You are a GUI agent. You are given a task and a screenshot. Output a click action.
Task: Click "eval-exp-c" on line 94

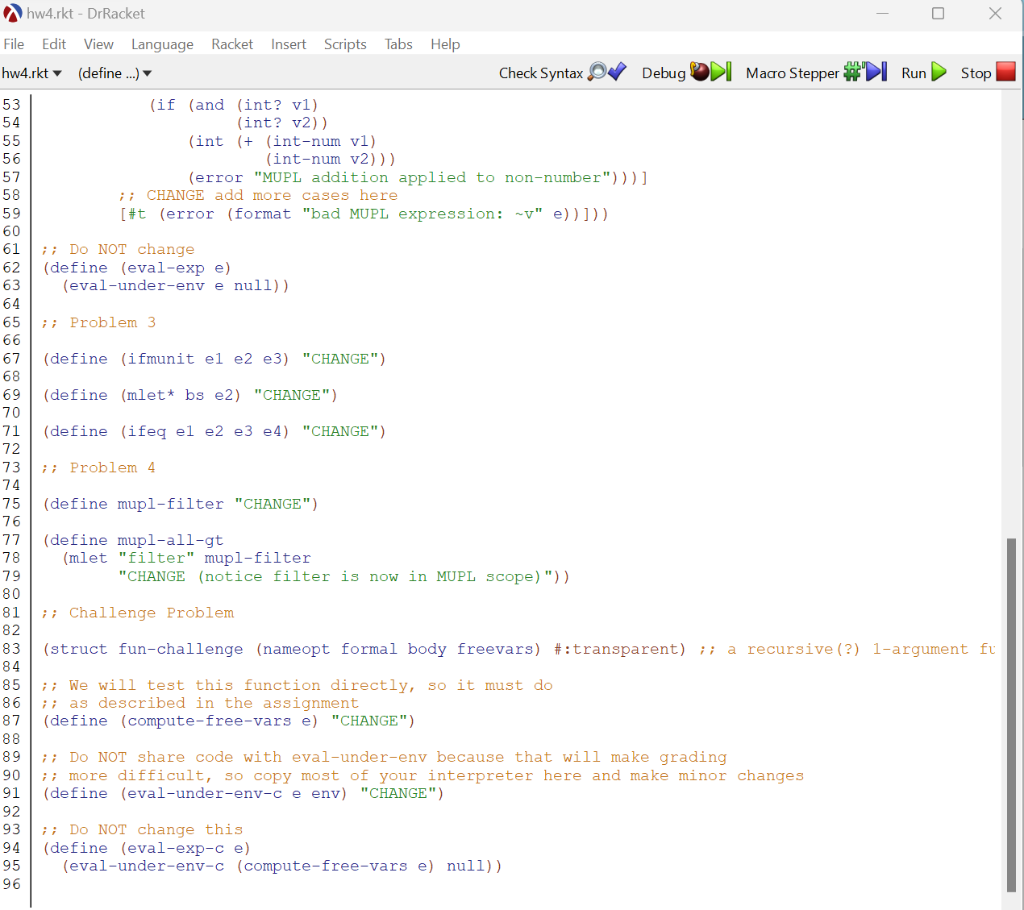click(175, 848)
